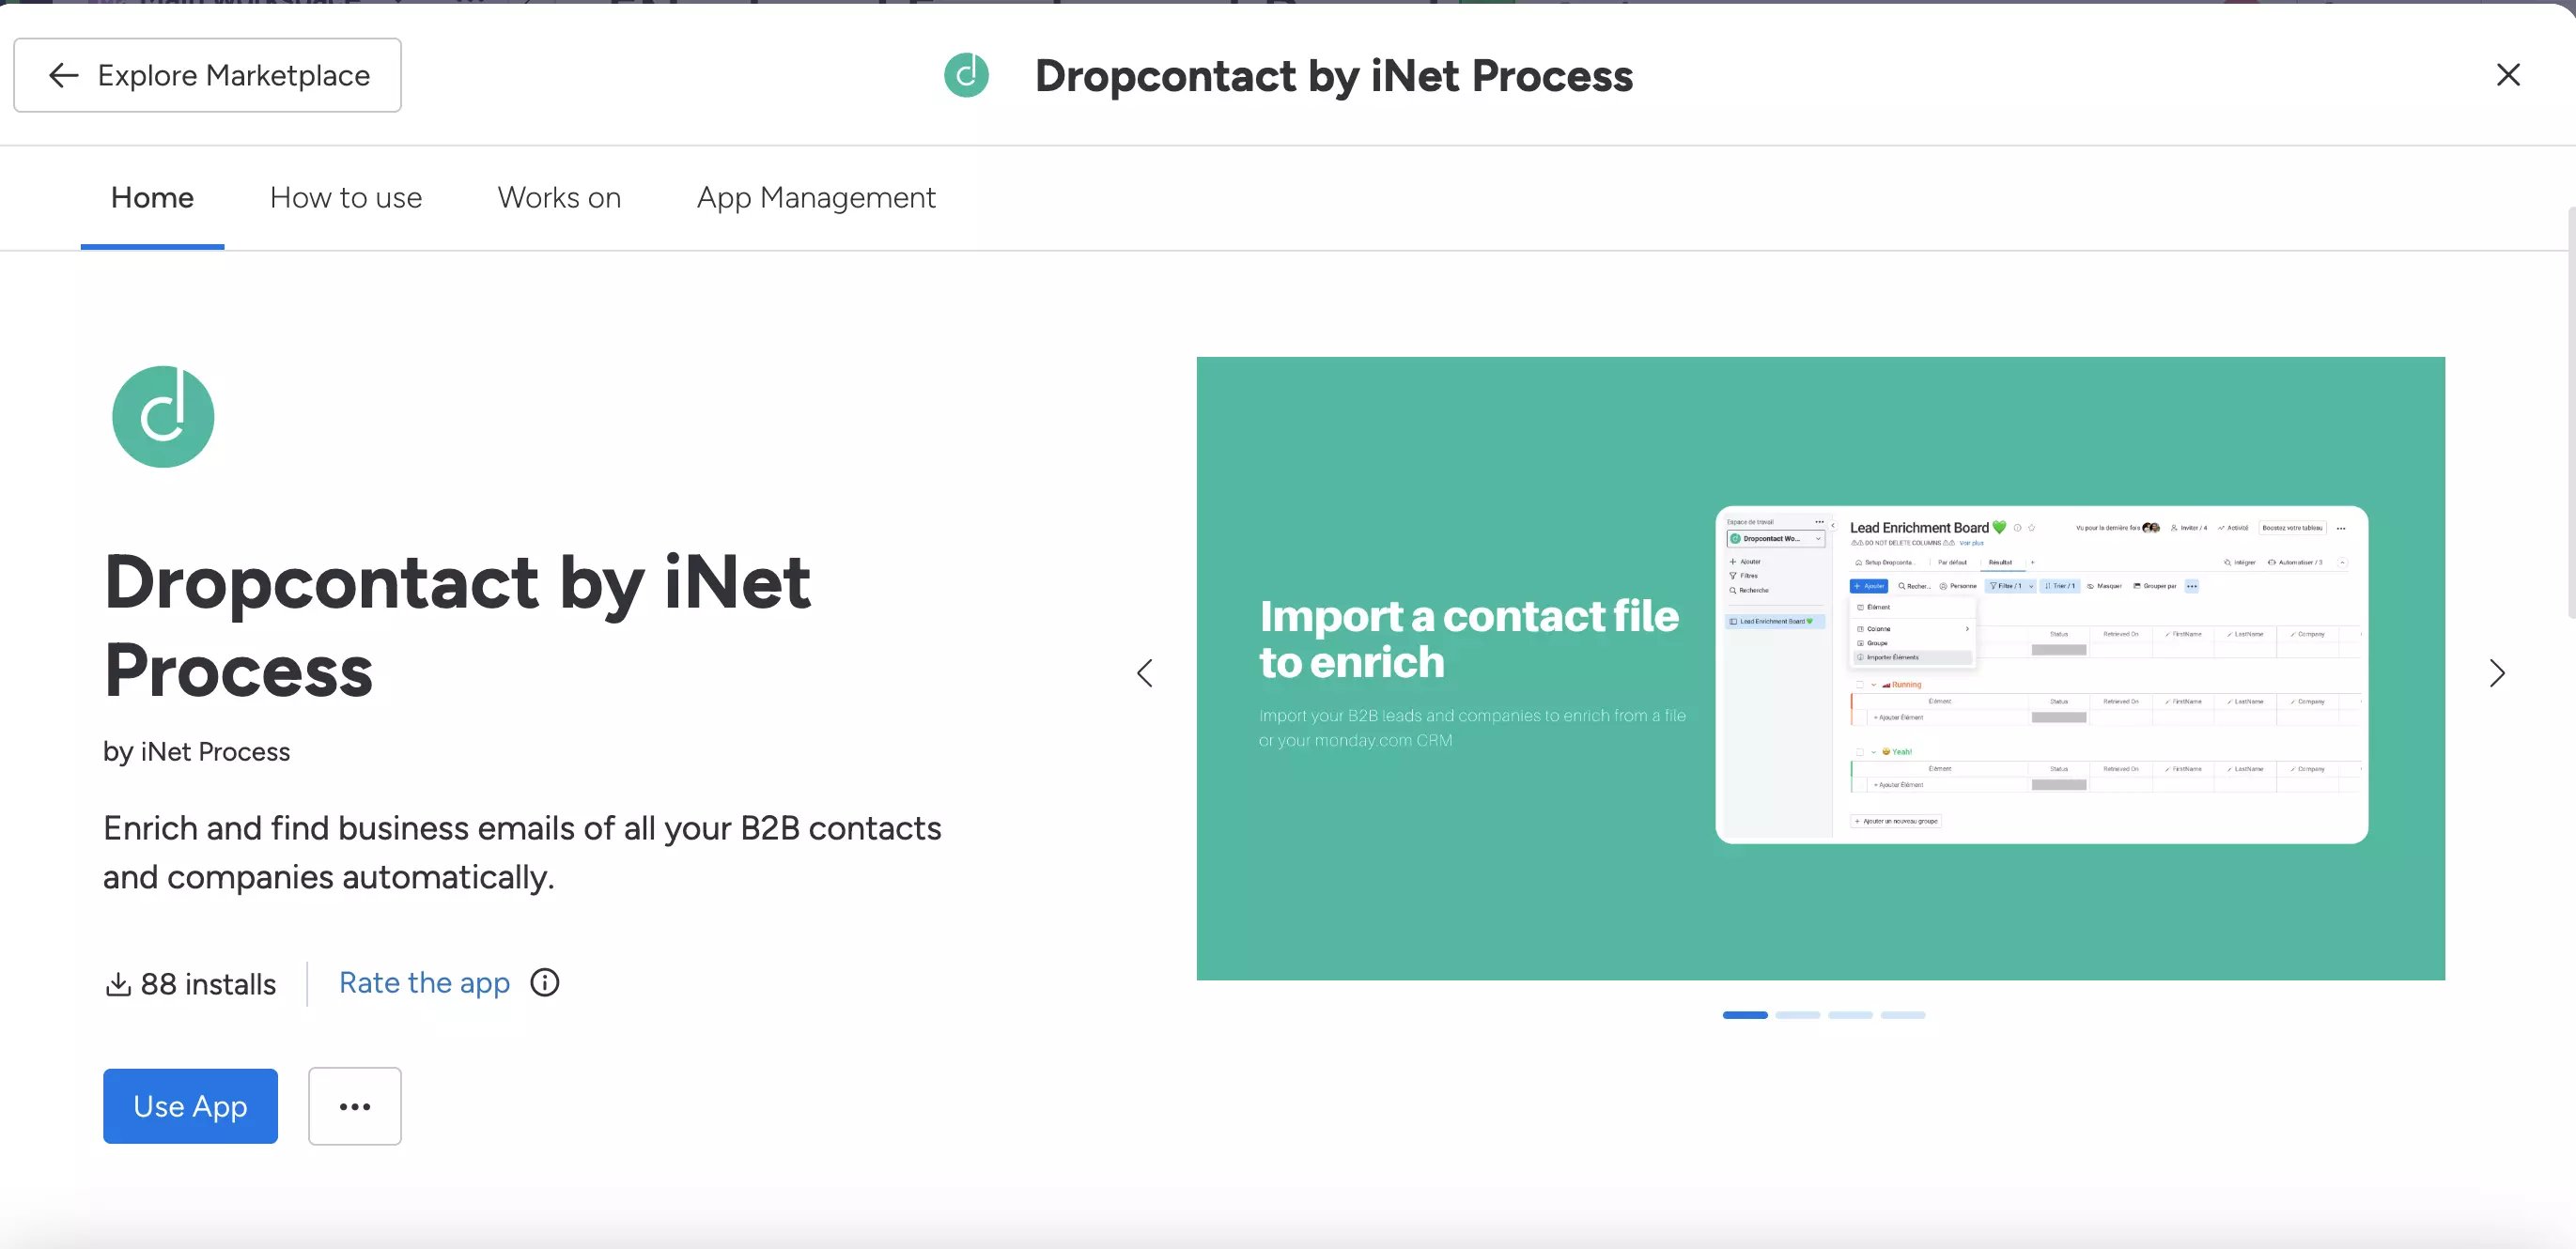Click the app description text about B2B contacts
The width and height of the screenshot is (2576, 1249).
522,853
